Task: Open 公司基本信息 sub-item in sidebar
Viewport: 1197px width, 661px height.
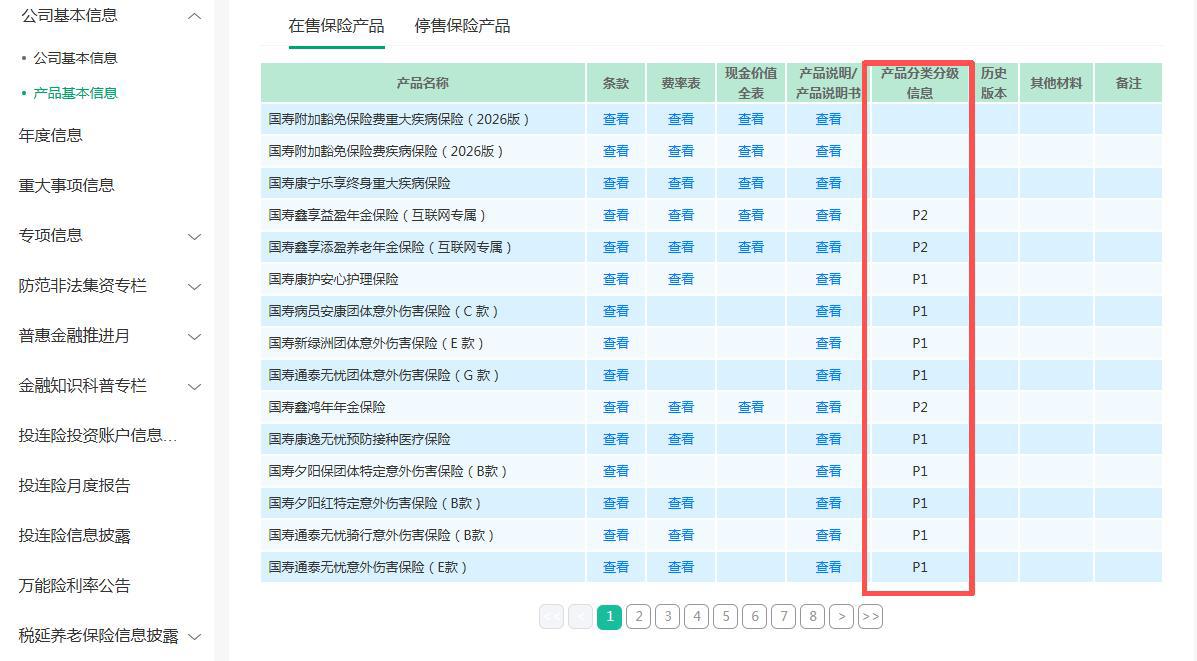Action: coord(75,58)
